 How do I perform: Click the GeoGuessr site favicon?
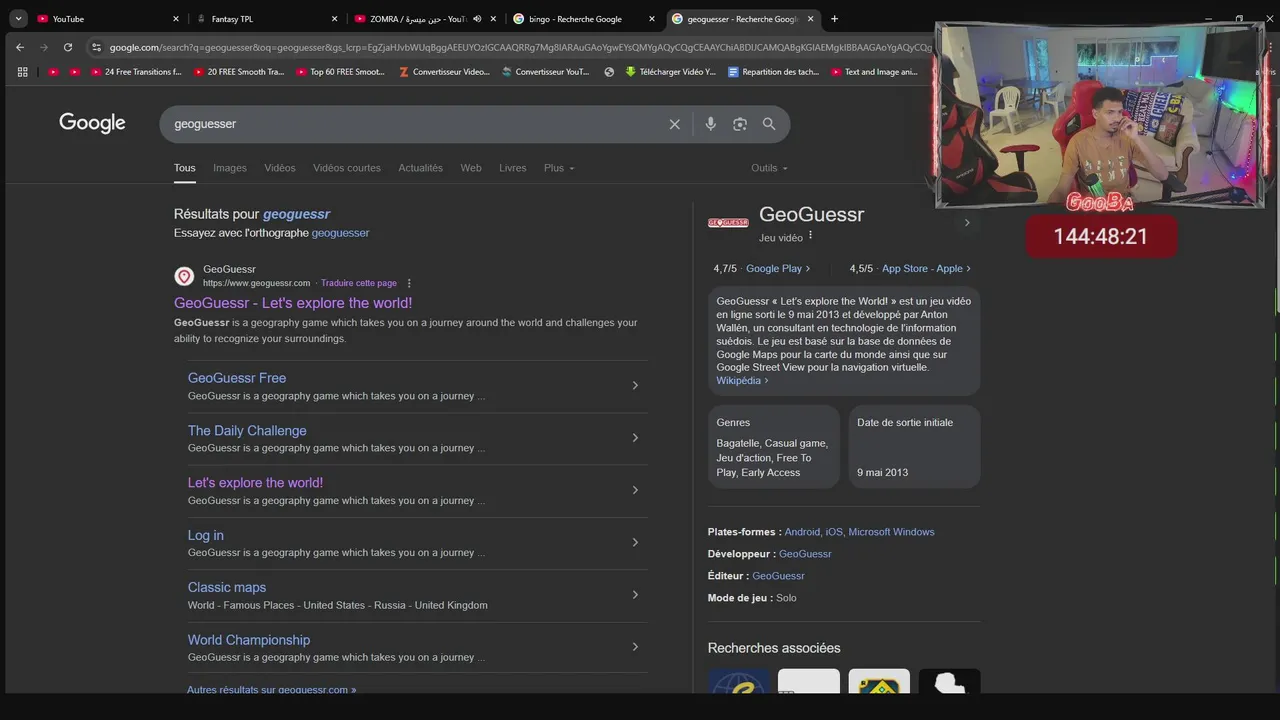184,276
